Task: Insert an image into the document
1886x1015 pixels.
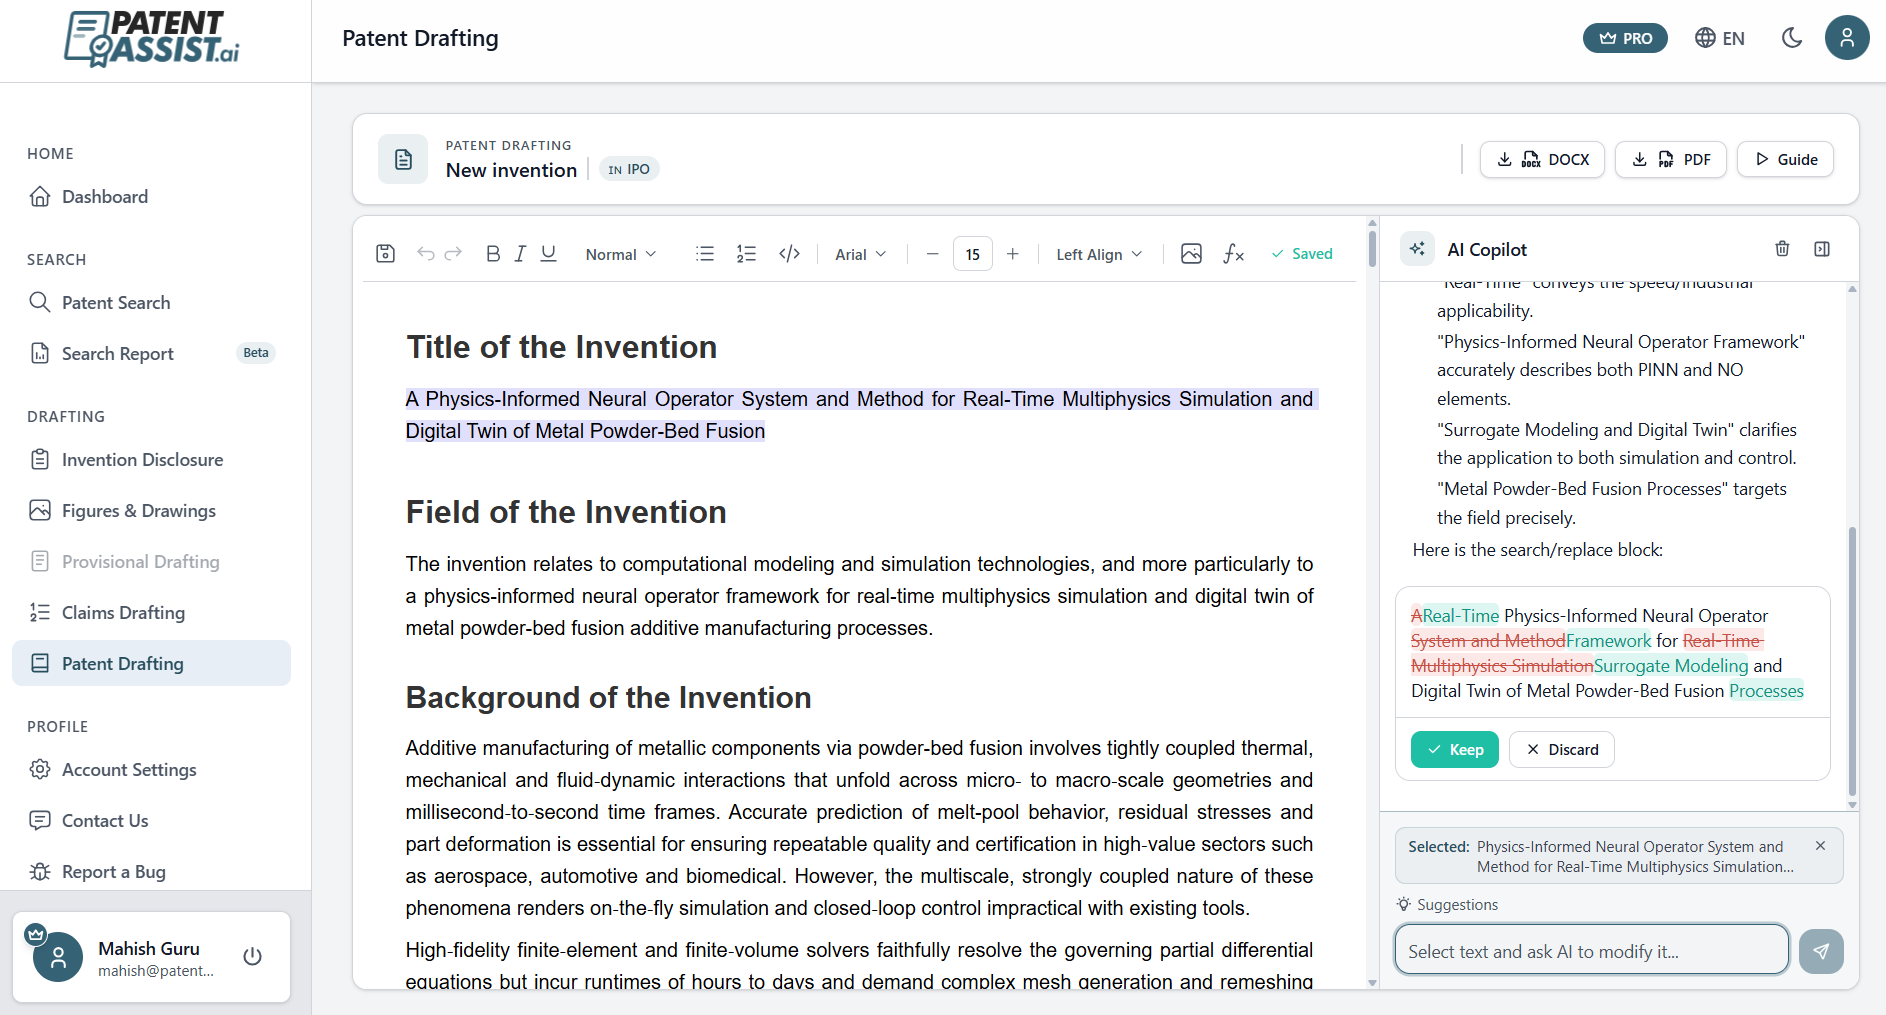Action: (1191, 253)
